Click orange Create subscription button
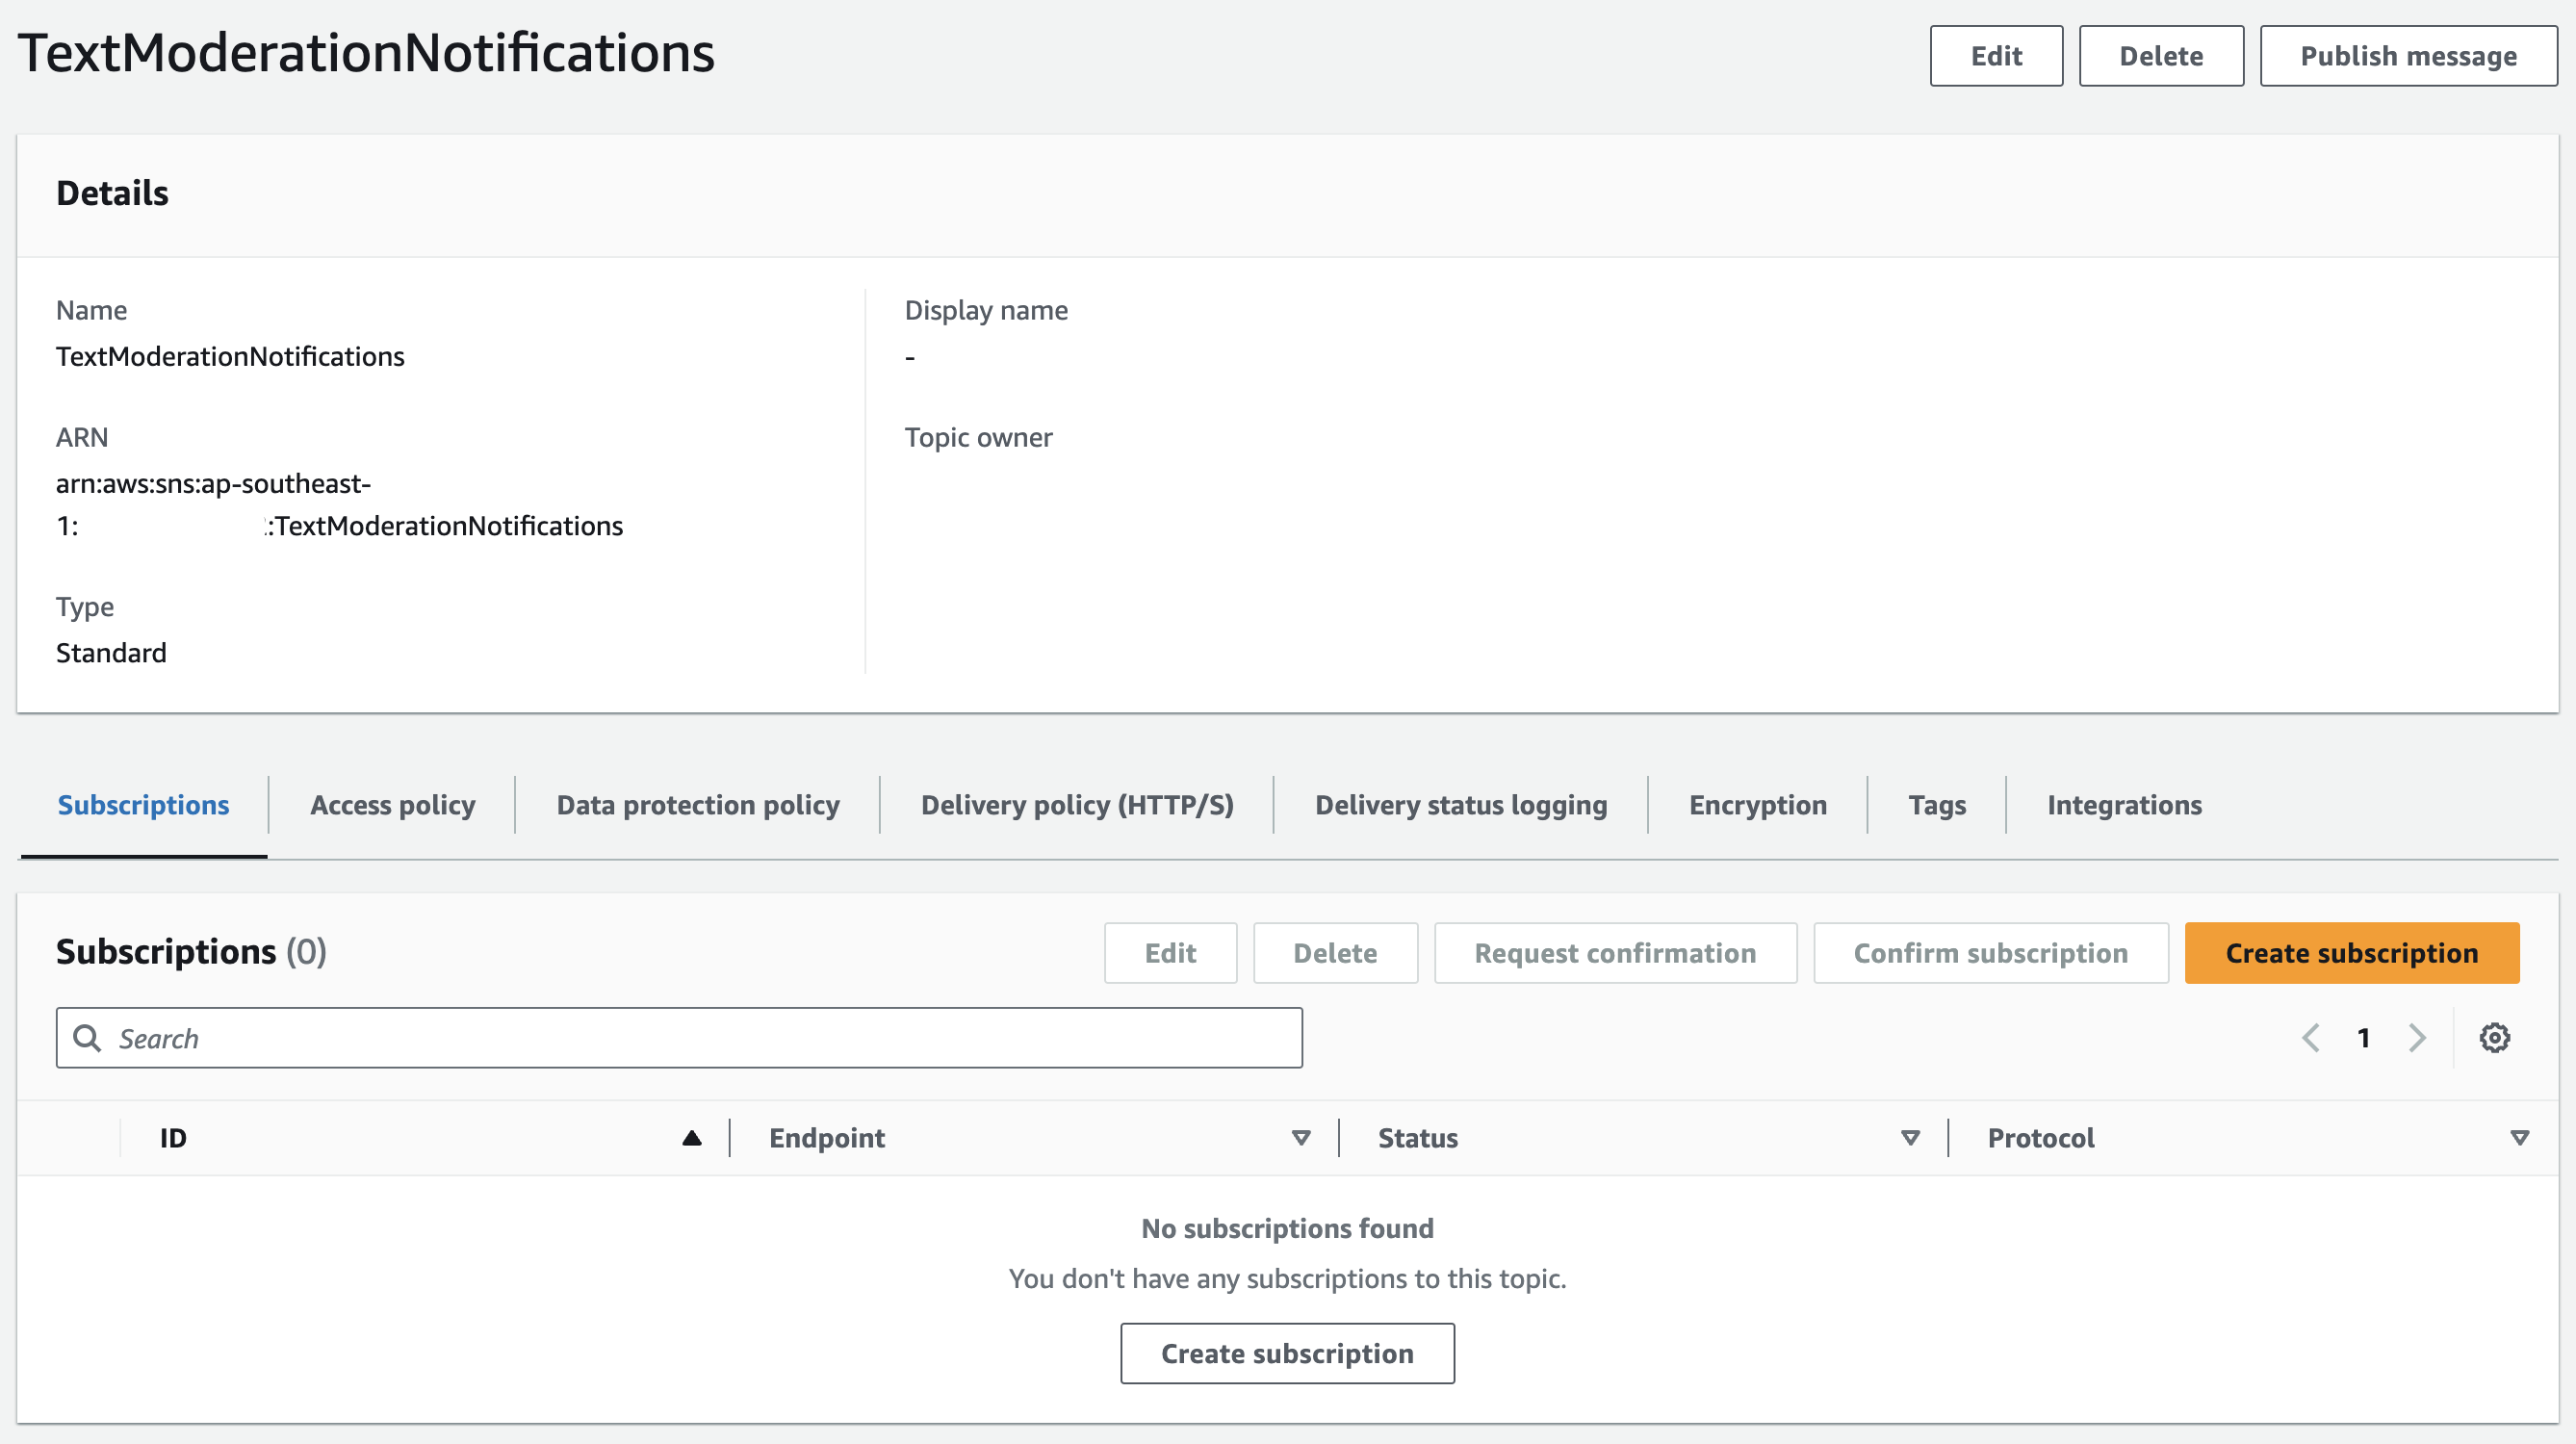Image resolution: width=2576 pixels, height=1444 pixels. 2351,953
